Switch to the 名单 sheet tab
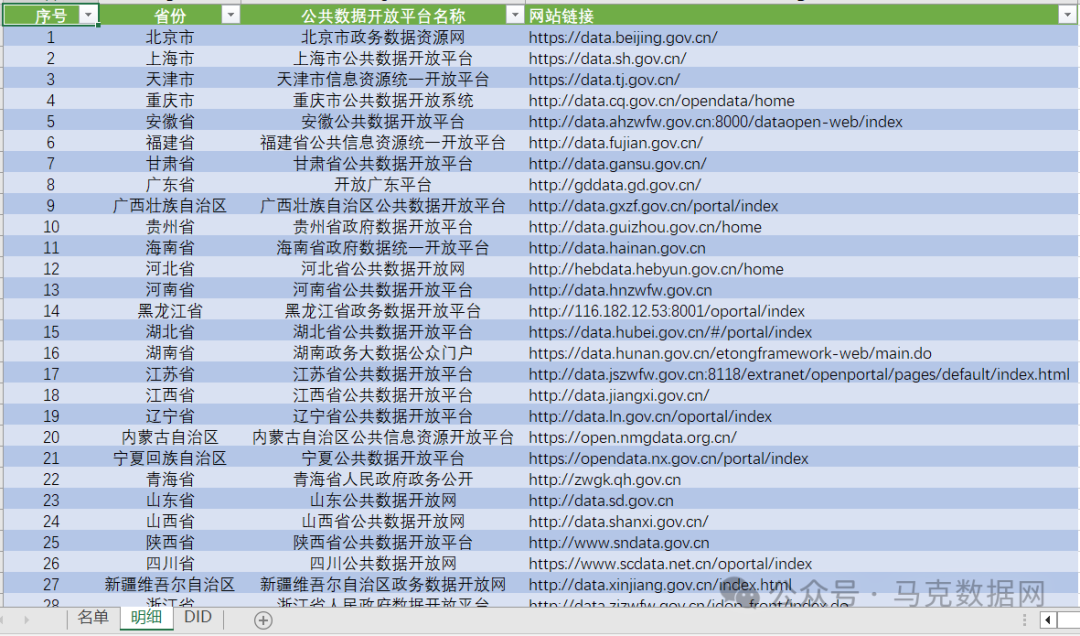This screenshot has height=636, width=1080. tap(92, 618)
